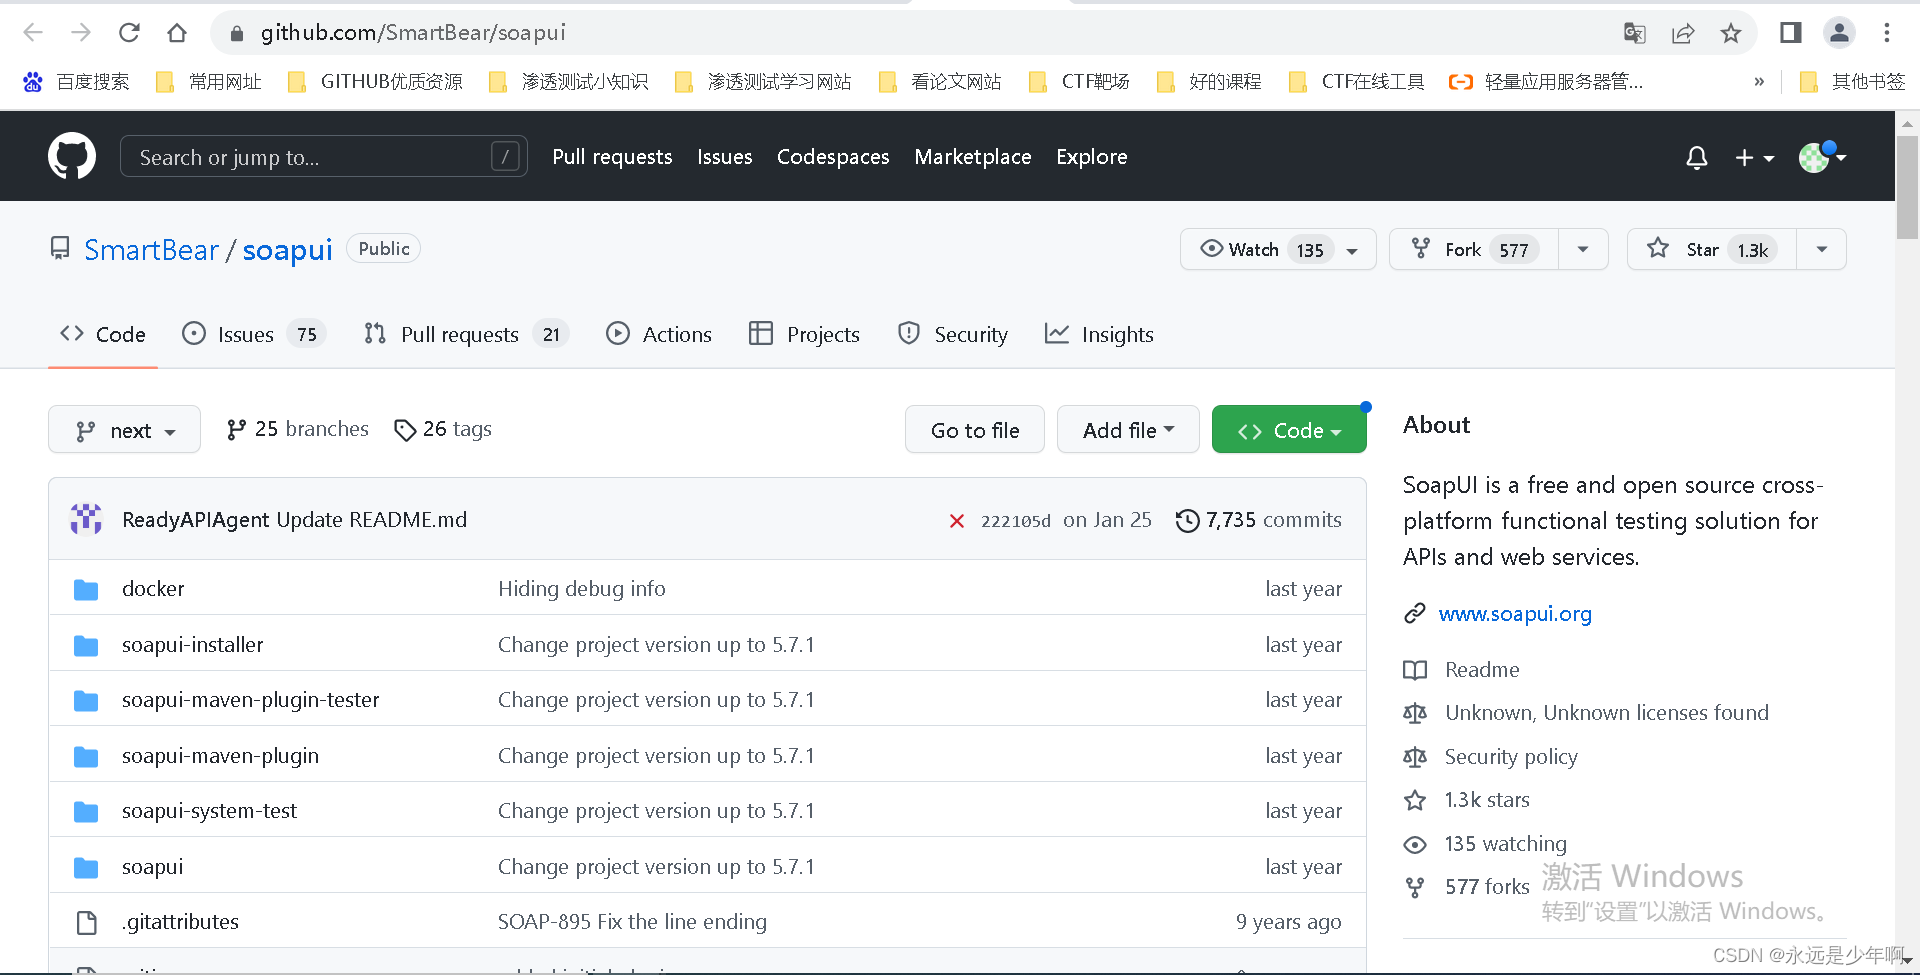Open Insights tab
Screen dimensions: 1920x975
tap(1099, 335)
